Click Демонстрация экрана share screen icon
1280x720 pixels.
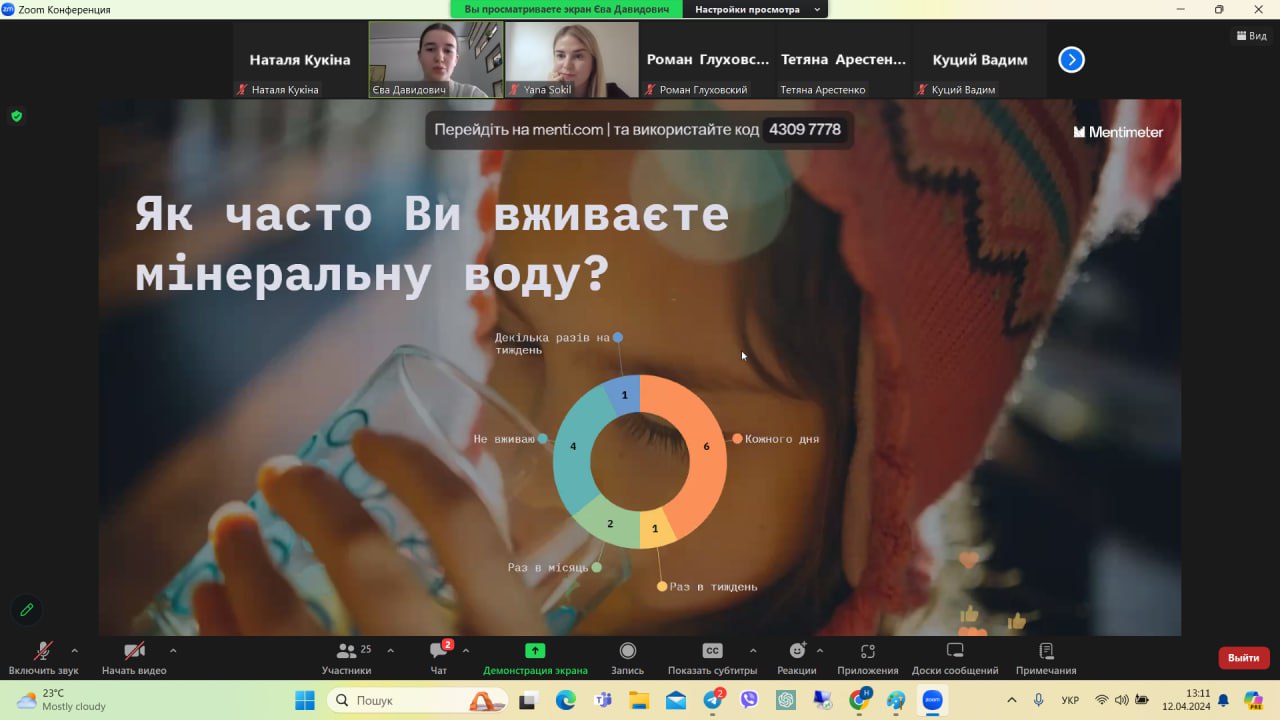pyautogui.click(x=535, y=651)
